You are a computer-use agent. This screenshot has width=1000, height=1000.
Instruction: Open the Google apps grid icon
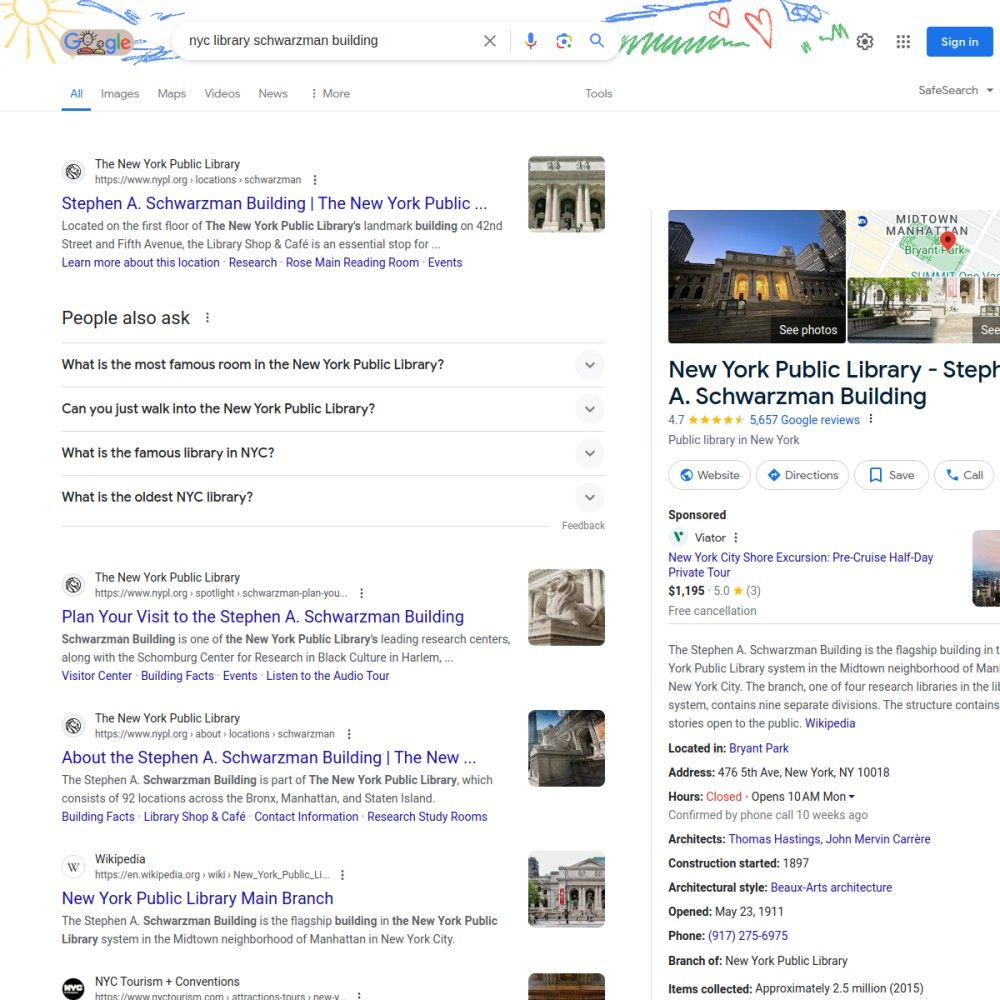[x=903, y=41]
